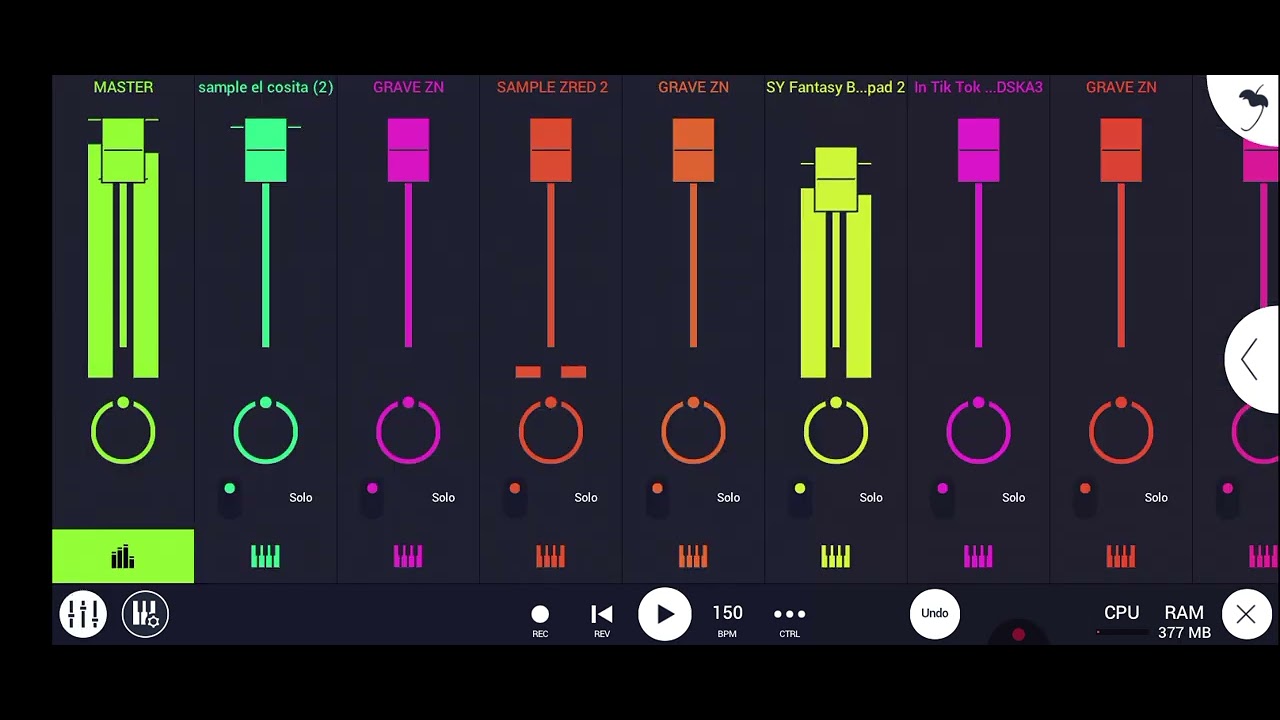
Task: Select the red GRAVE ZN label
Action: coord(1121,87)
